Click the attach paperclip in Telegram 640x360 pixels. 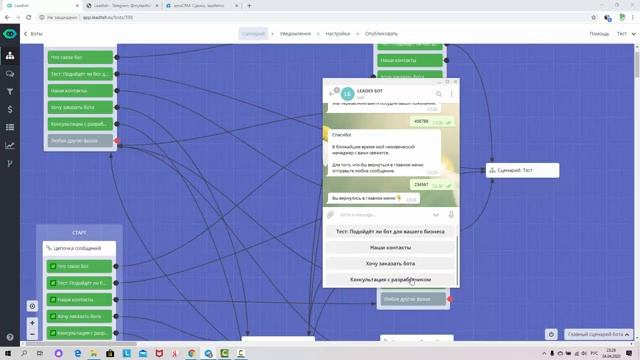tap(331, 215)
